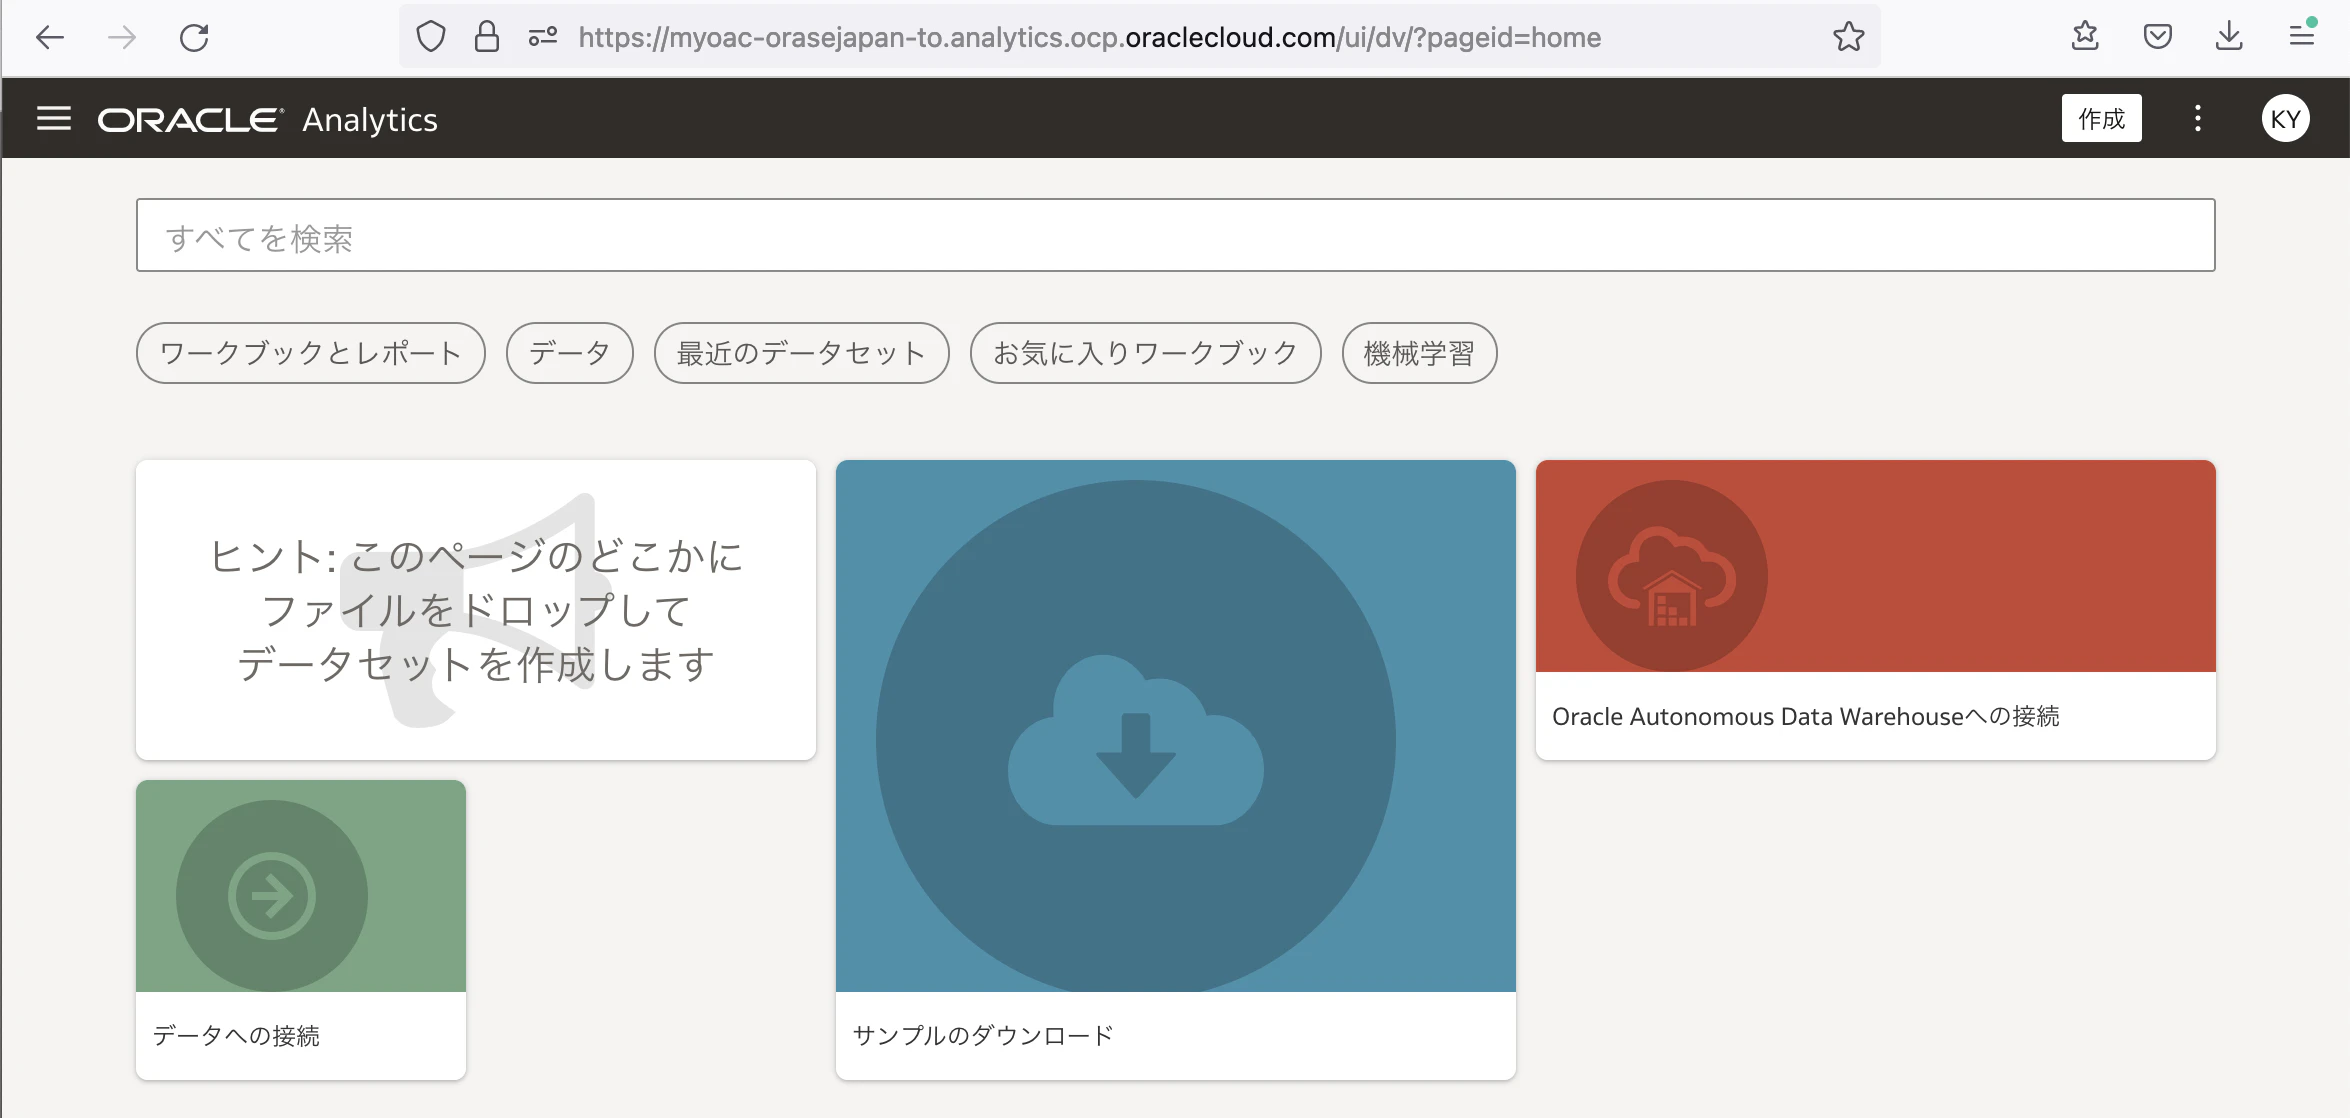Click the hint card about dropping files
The image size is (2350, 1118).
(x=476, y=610)
